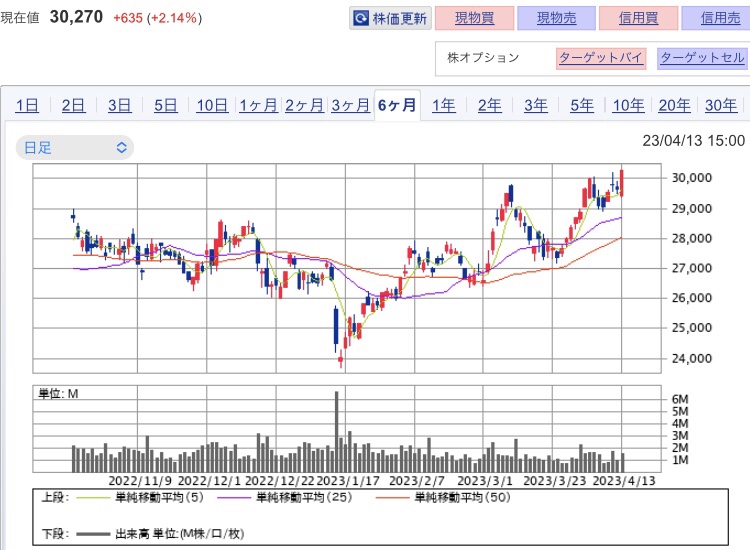This screenshot has width=750, height=550.
Task: Click the 信用売 button
Action: (716, 18)
